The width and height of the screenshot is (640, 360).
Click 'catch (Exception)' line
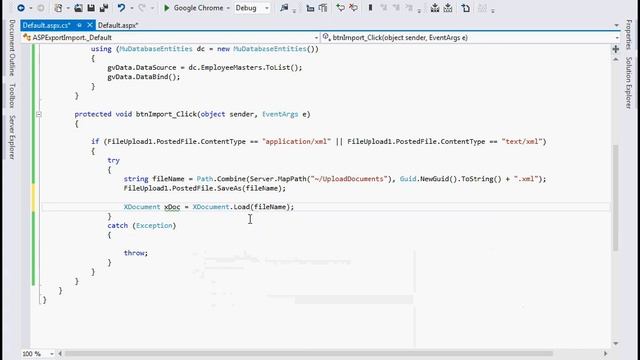point(142,225)
